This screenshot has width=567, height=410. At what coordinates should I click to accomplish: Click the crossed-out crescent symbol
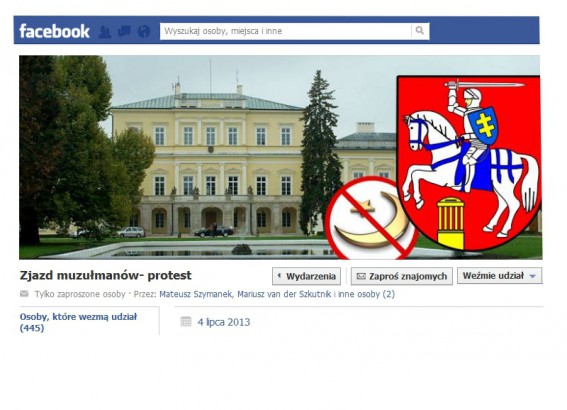coord(370,218)
